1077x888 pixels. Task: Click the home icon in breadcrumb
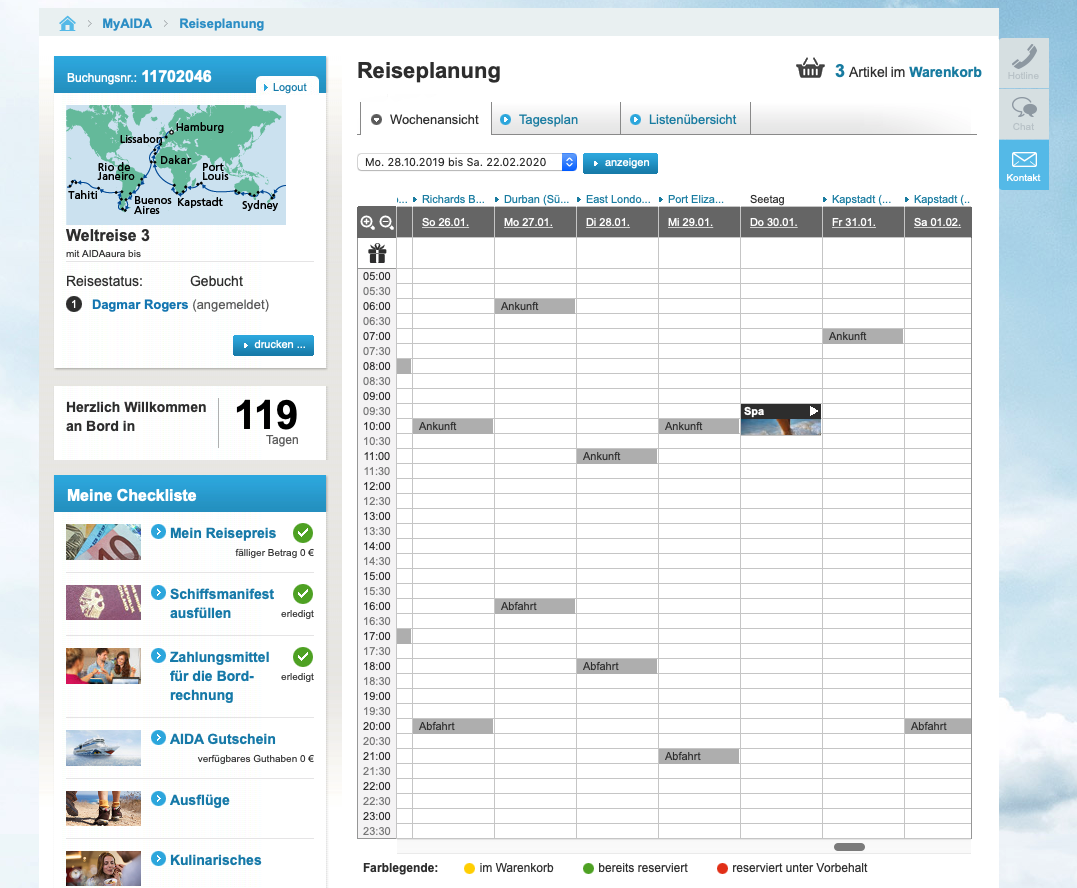click(68, 23)
